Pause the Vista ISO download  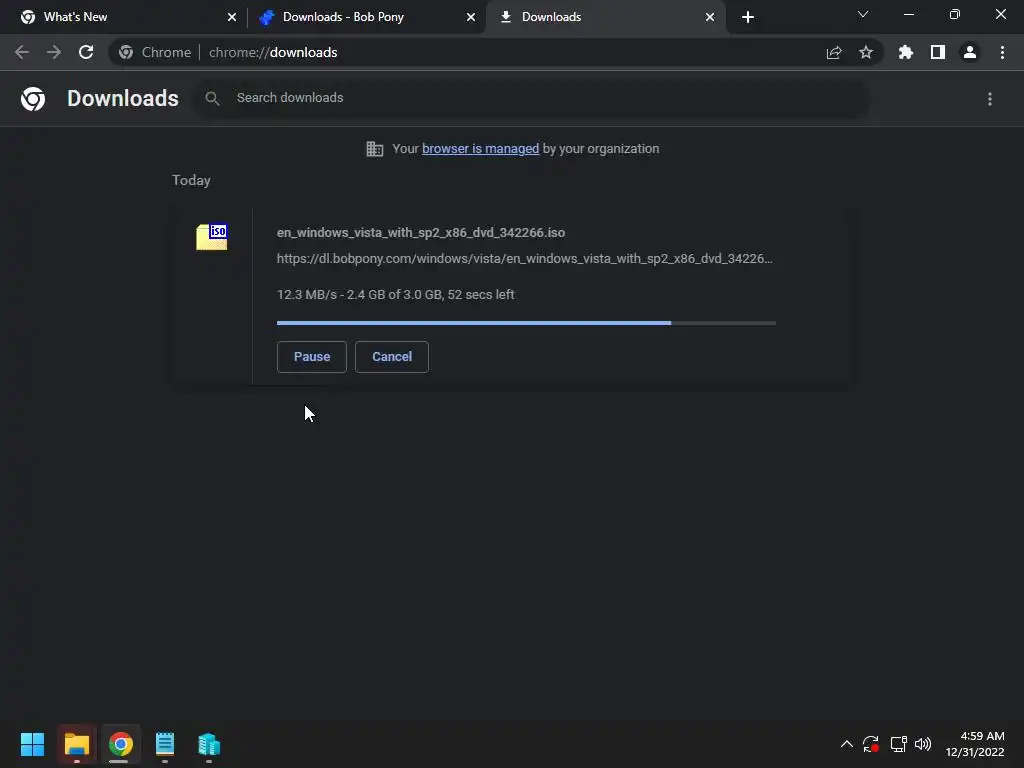coord(312,357)
